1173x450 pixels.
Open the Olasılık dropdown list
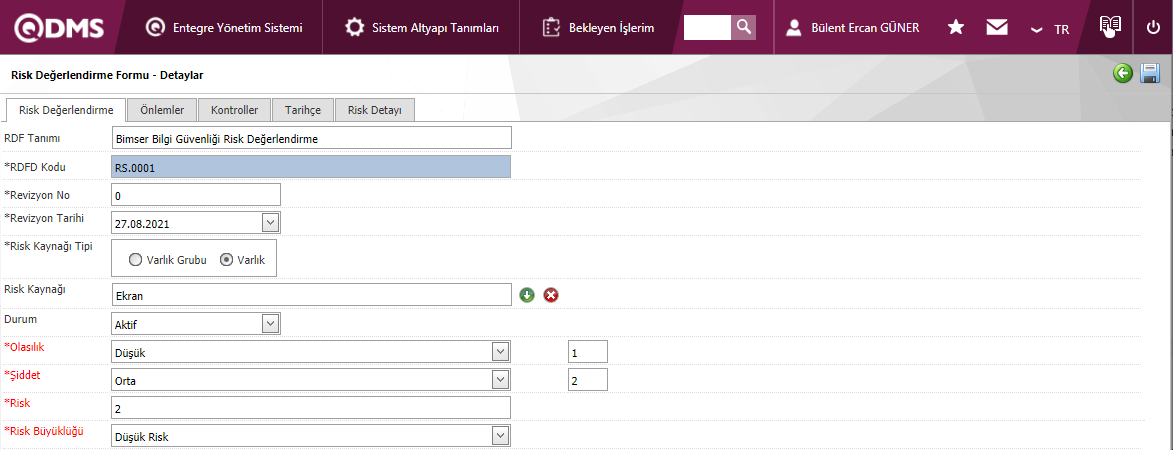(x=500, y=352)
